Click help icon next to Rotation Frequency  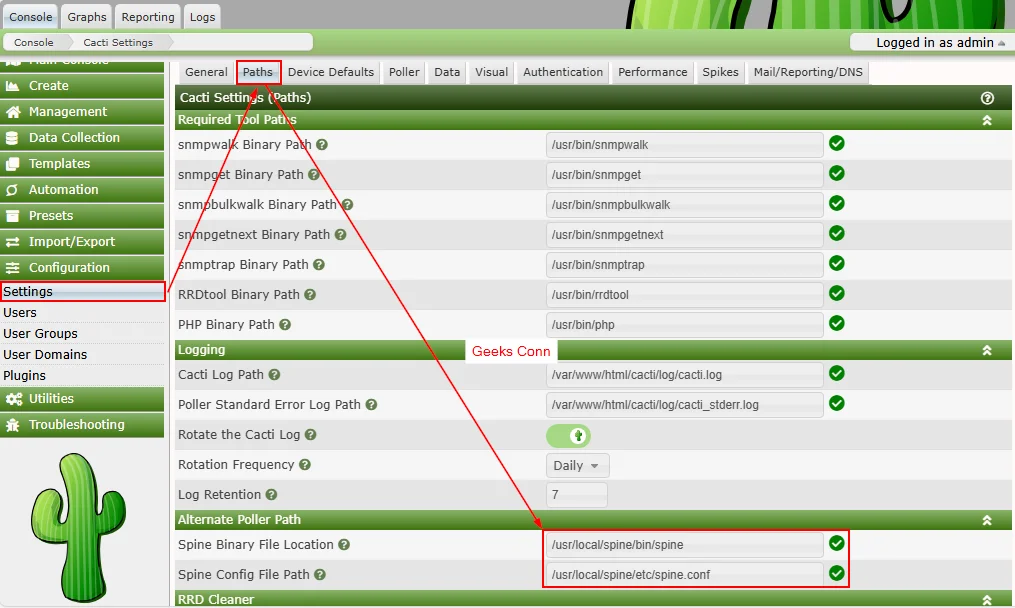point(305,465)
